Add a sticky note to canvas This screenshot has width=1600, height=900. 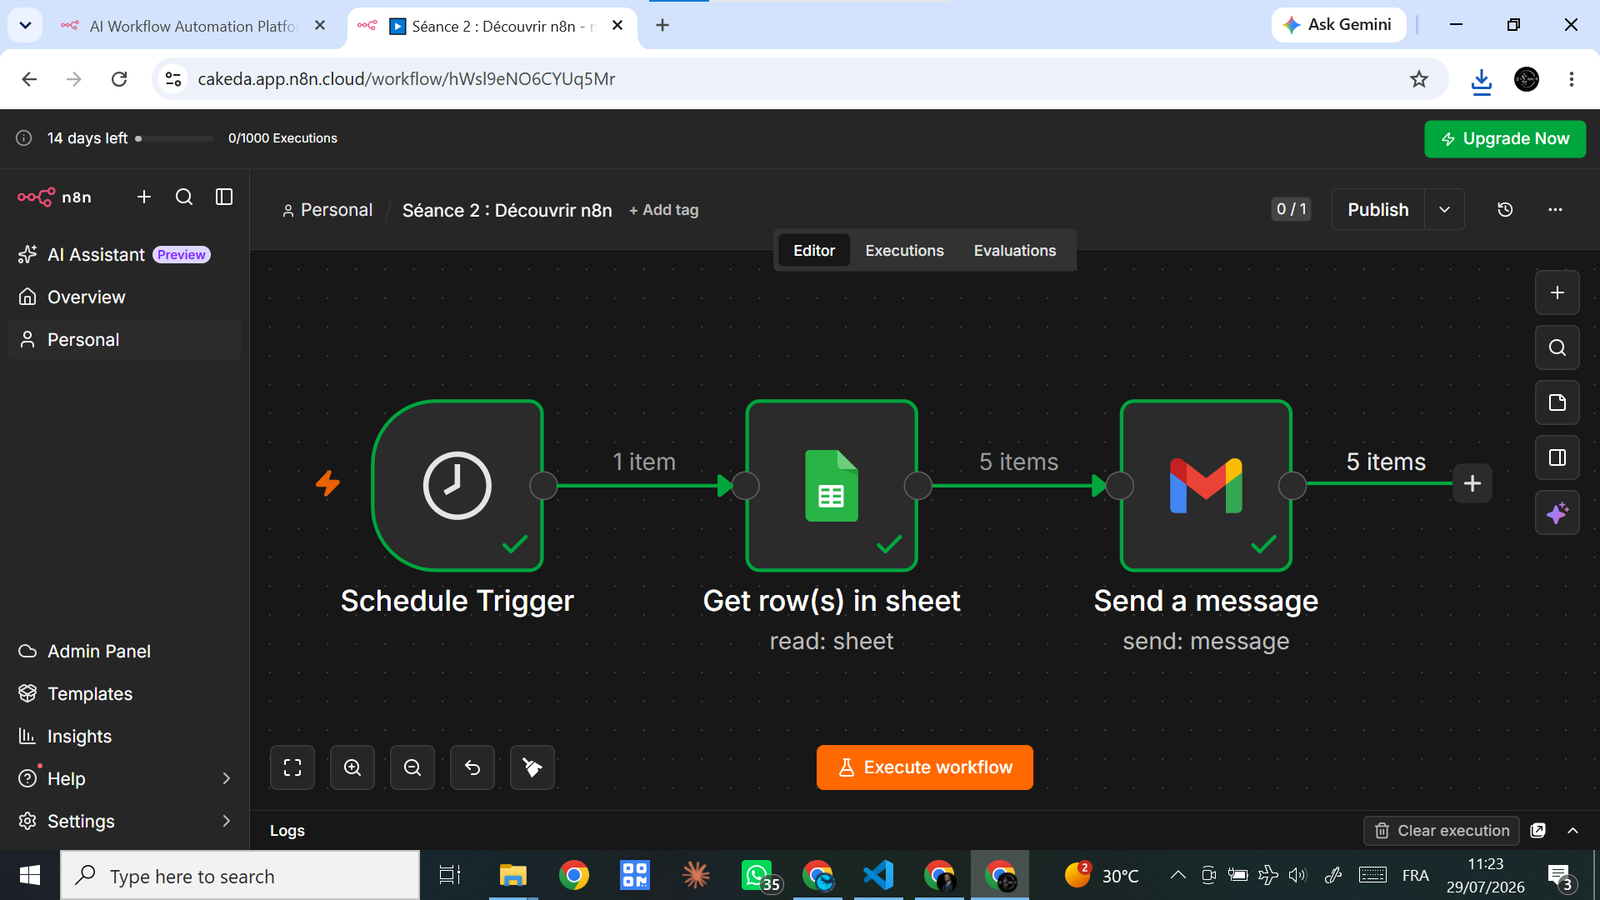point(1557,403)
